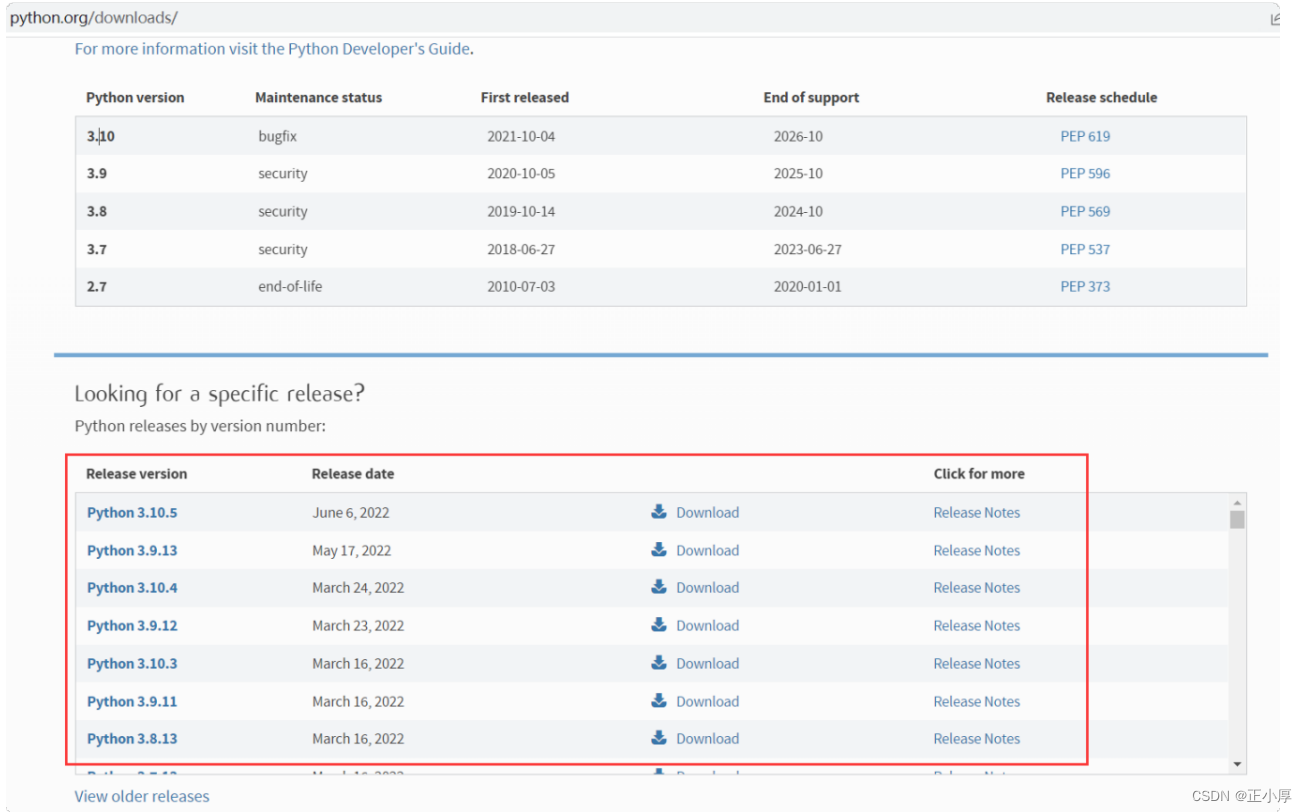Open PEP 619 release schedule
Viewport: 1307px width, 812px height.
(x=1085, y=136)
